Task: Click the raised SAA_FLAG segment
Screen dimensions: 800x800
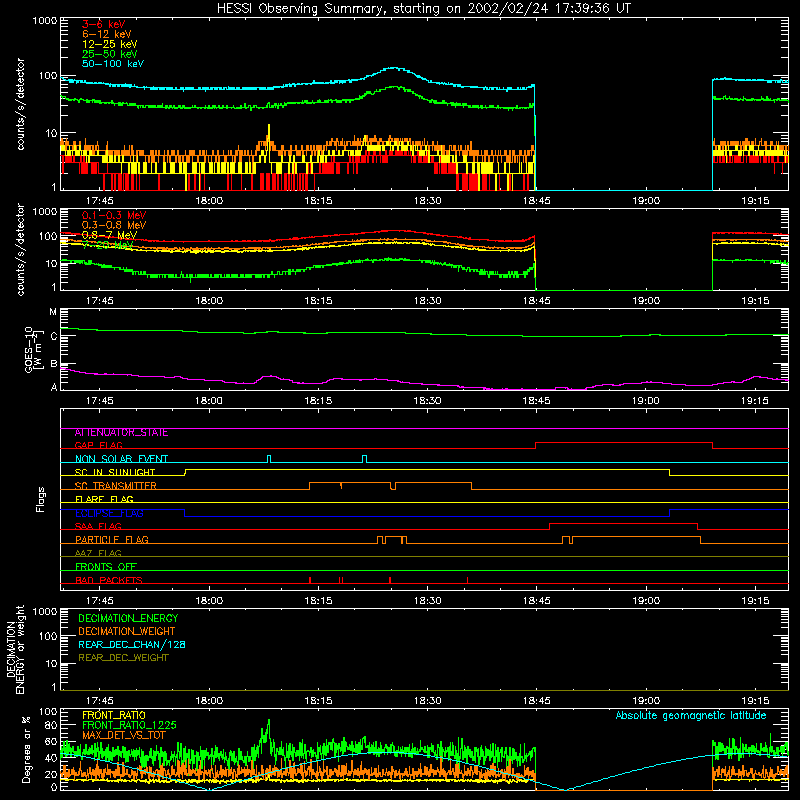Action: tap(623, 524)
